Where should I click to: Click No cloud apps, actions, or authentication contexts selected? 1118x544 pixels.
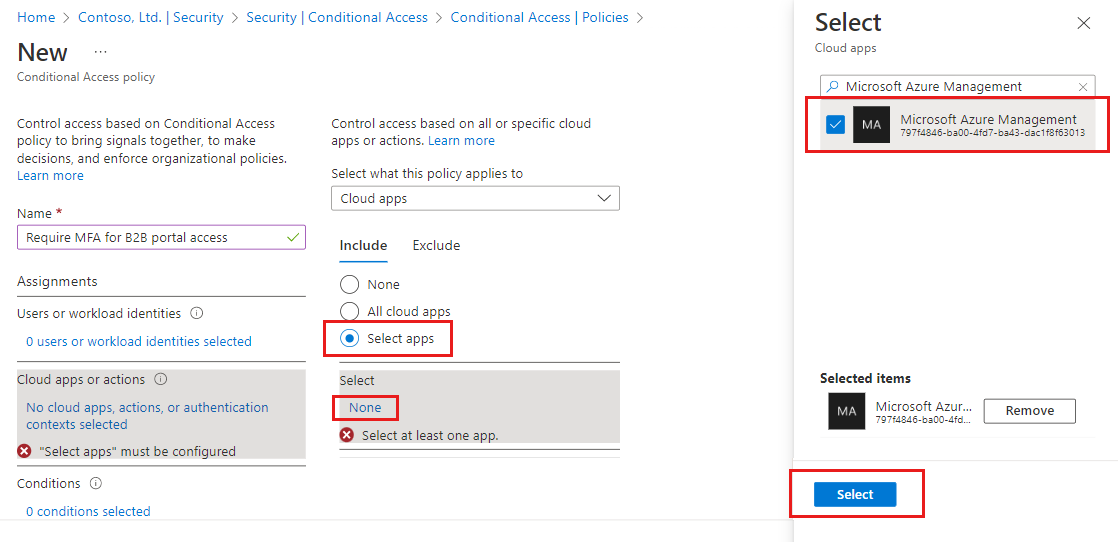[x=148, y=416]
